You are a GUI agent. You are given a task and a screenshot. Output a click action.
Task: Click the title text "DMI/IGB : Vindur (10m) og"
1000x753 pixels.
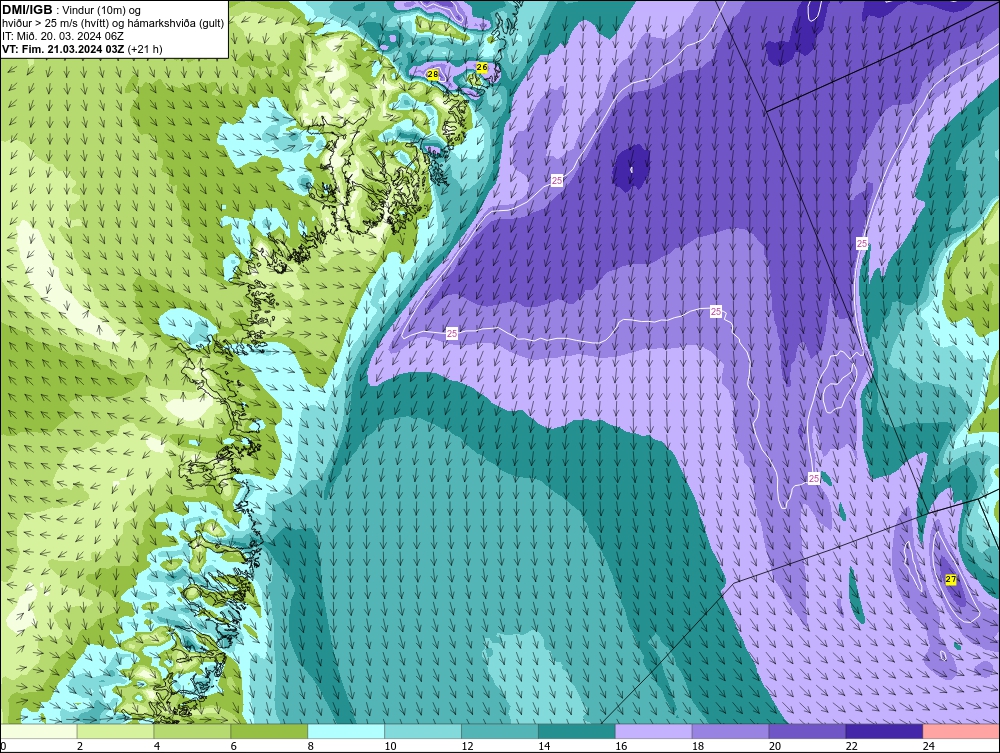coord(72,10)
